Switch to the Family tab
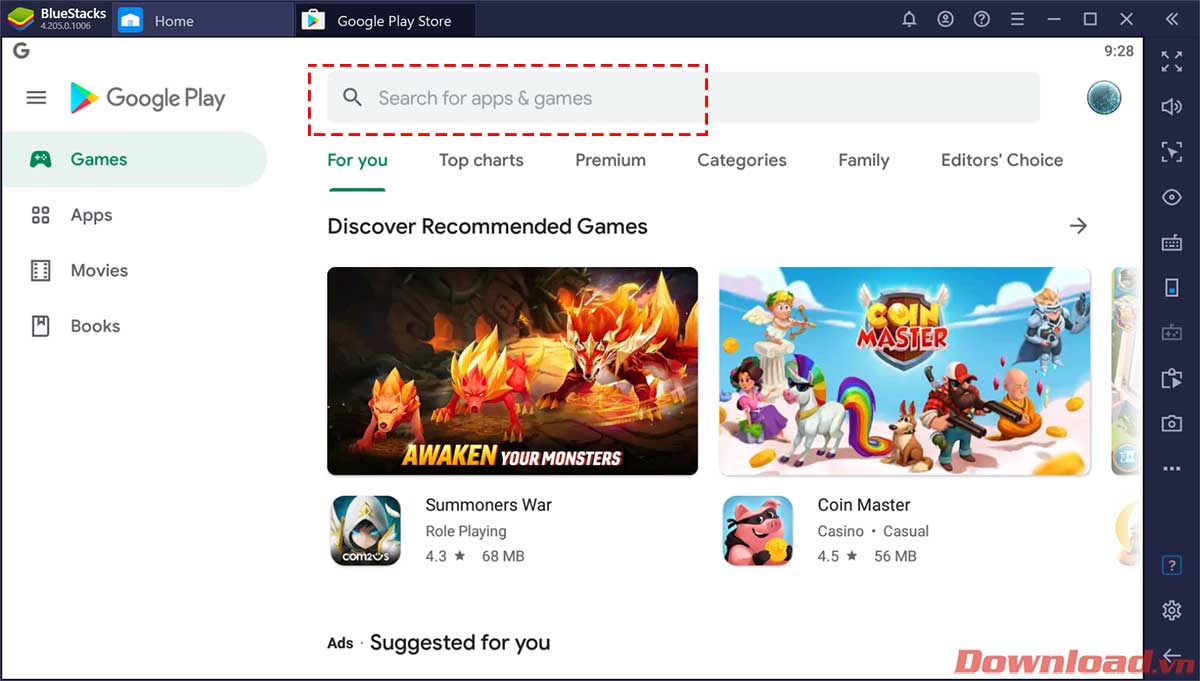The height and width of the screenshot is (681, 1200). click(864, 160)
